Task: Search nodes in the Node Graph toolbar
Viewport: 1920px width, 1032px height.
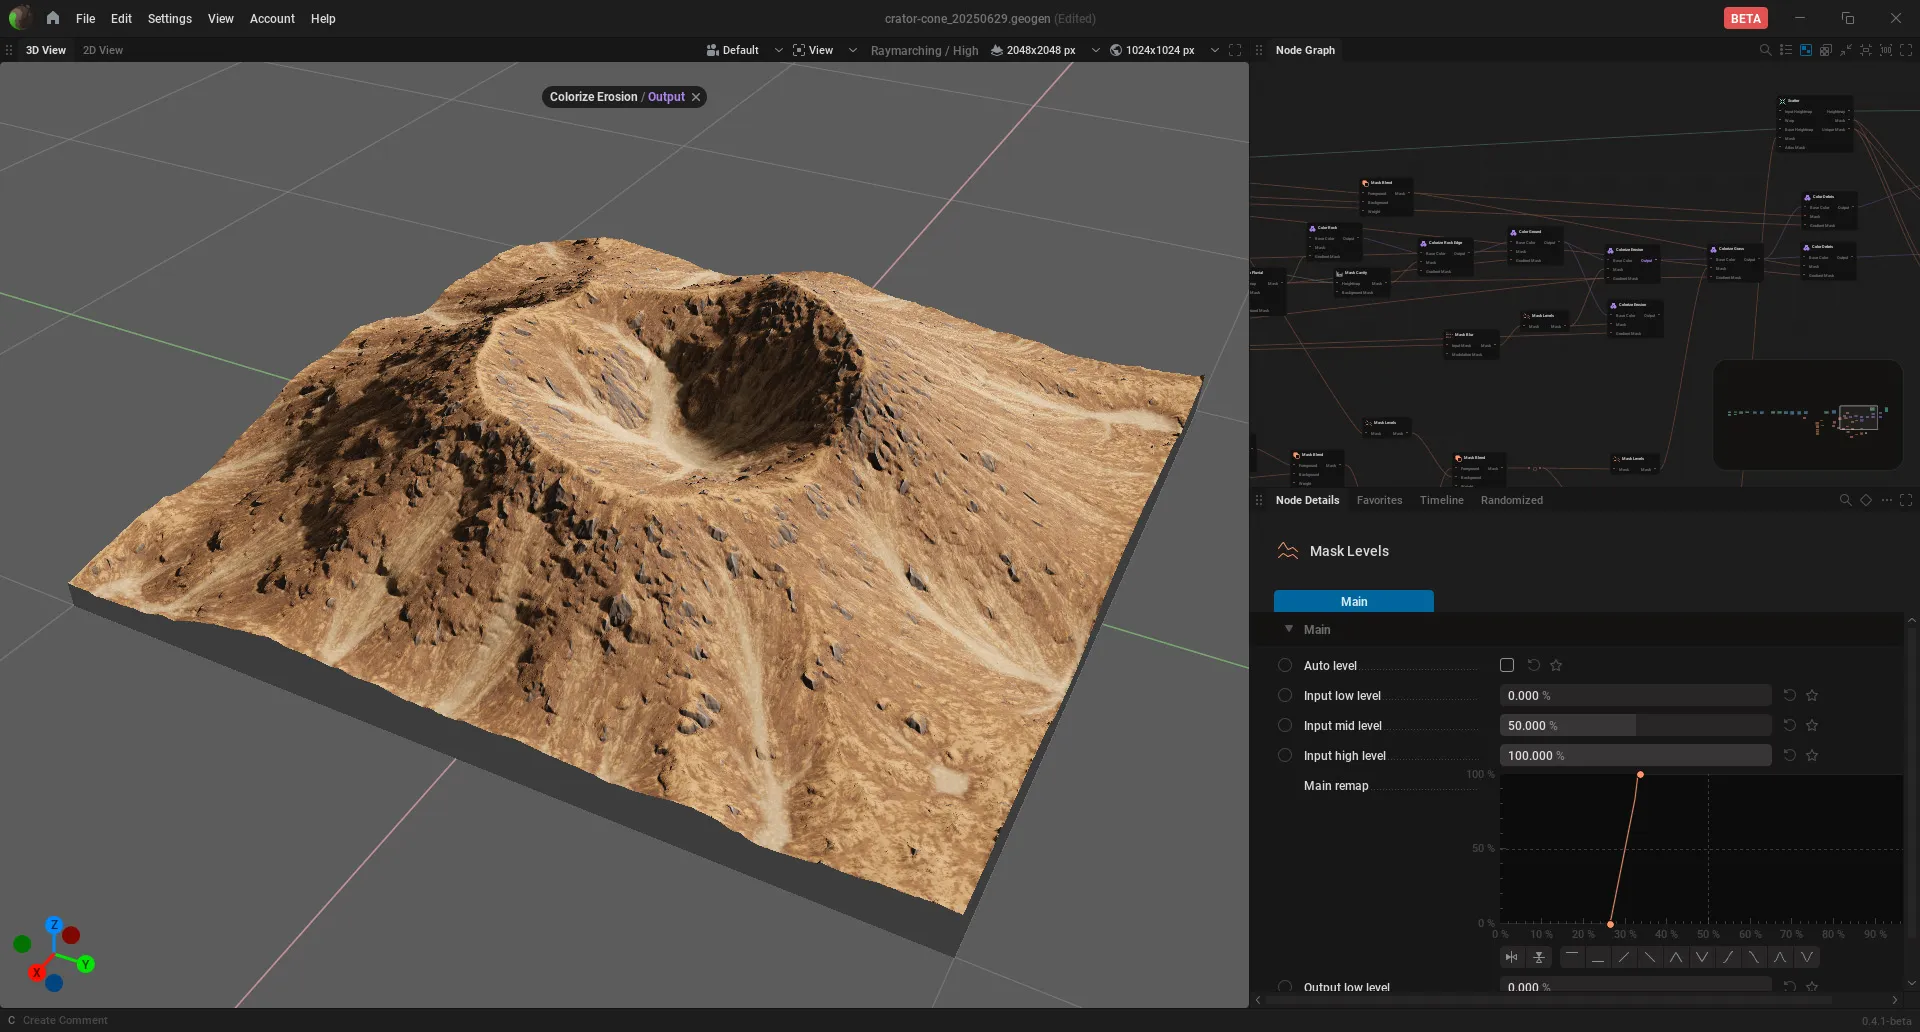Action: click(x=1765, y=50)
